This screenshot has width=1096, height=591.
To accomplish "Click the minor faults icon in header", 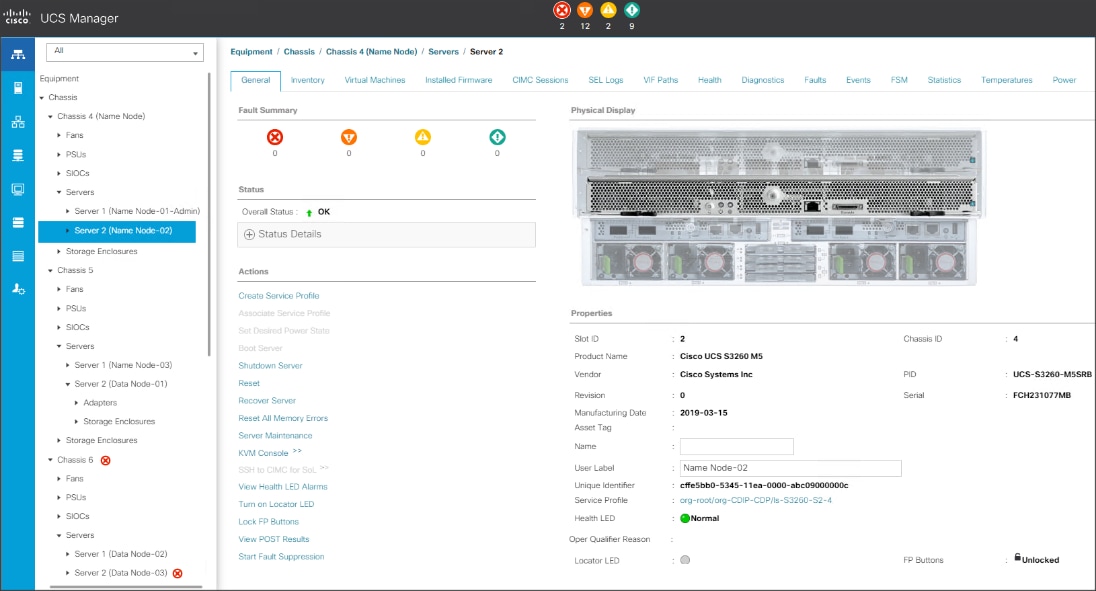I will click(608, 10).
